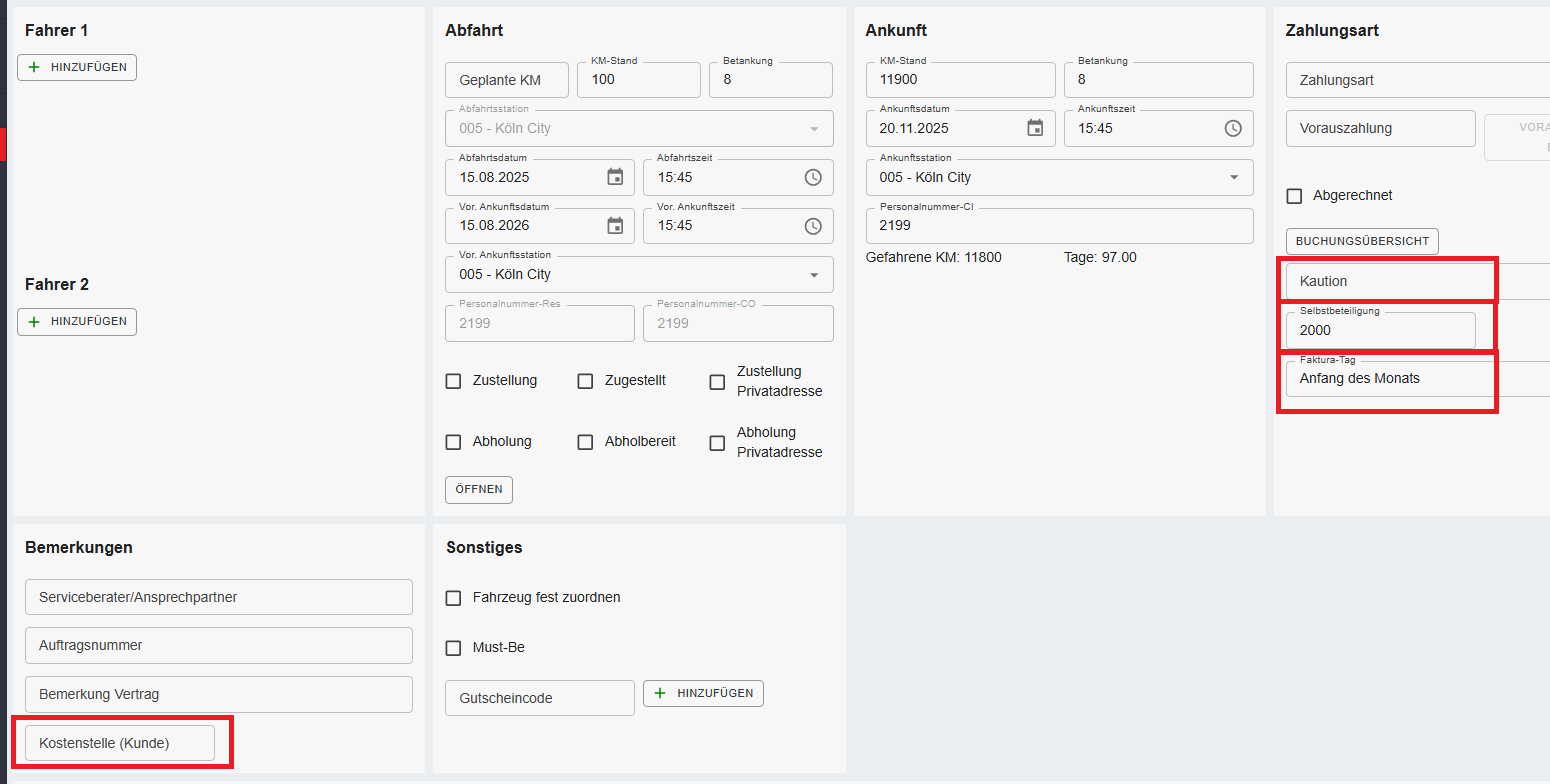The image size is (1550, 784).
Task: Expand the Ankunftsstation dropdown in Ankunft
Action: pos(1232,178)
